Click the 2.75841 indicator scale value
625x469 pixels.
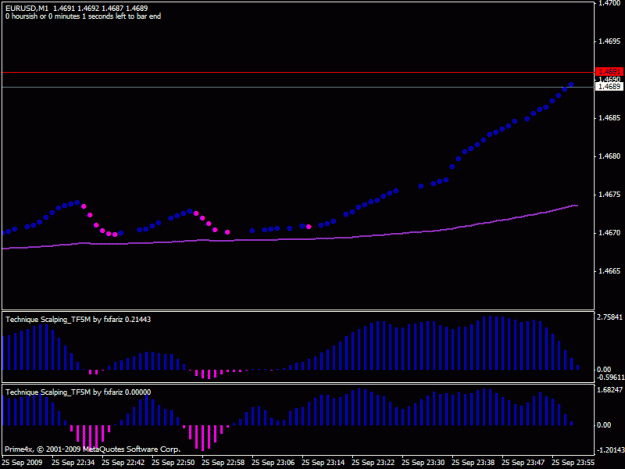[610, 317]
